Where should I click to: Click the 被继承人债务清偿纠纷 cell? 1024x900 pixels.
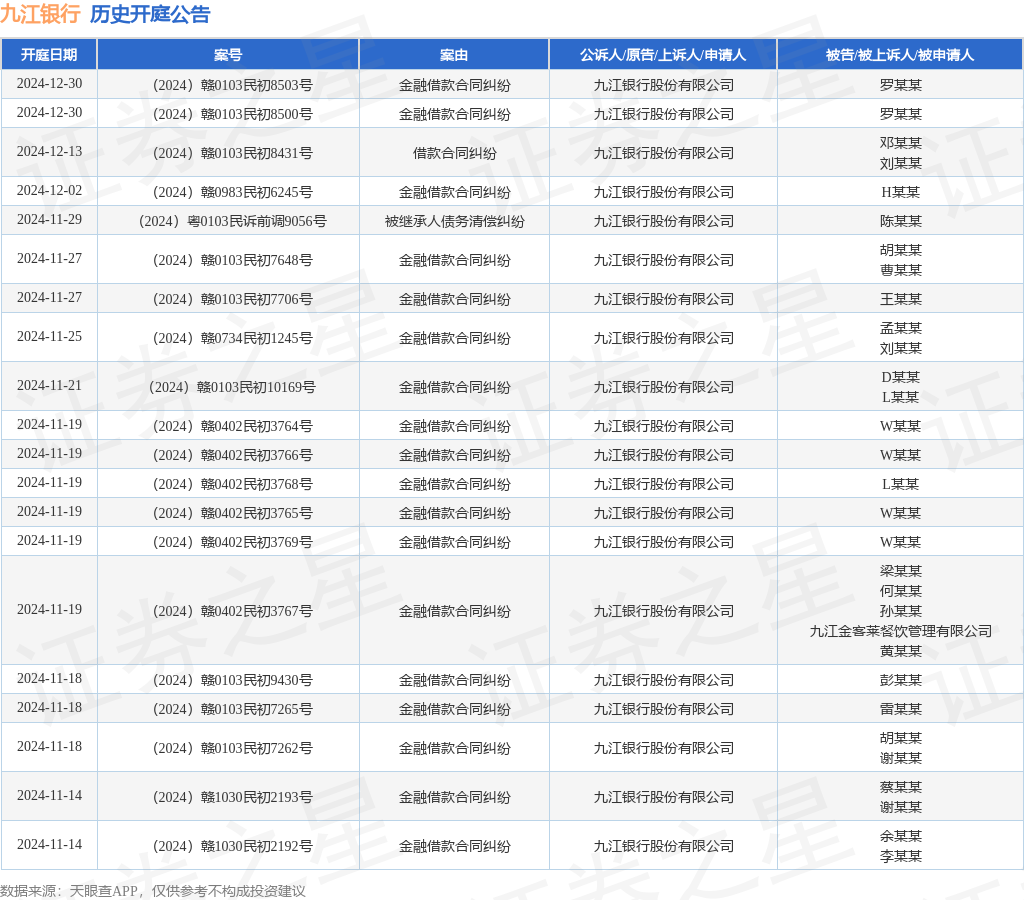point(455,221)
